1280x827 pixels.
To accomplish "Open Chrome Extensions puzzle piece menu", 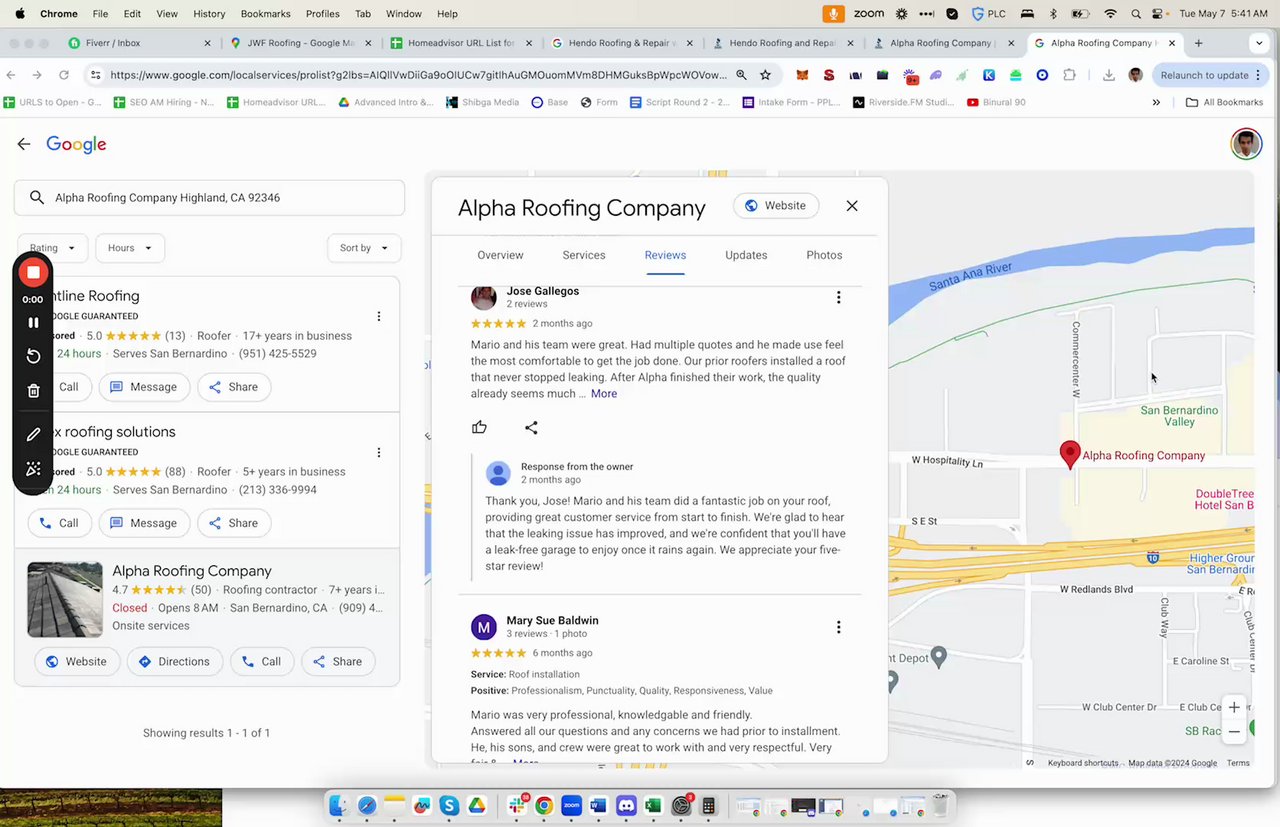I will pos(1069,75).
